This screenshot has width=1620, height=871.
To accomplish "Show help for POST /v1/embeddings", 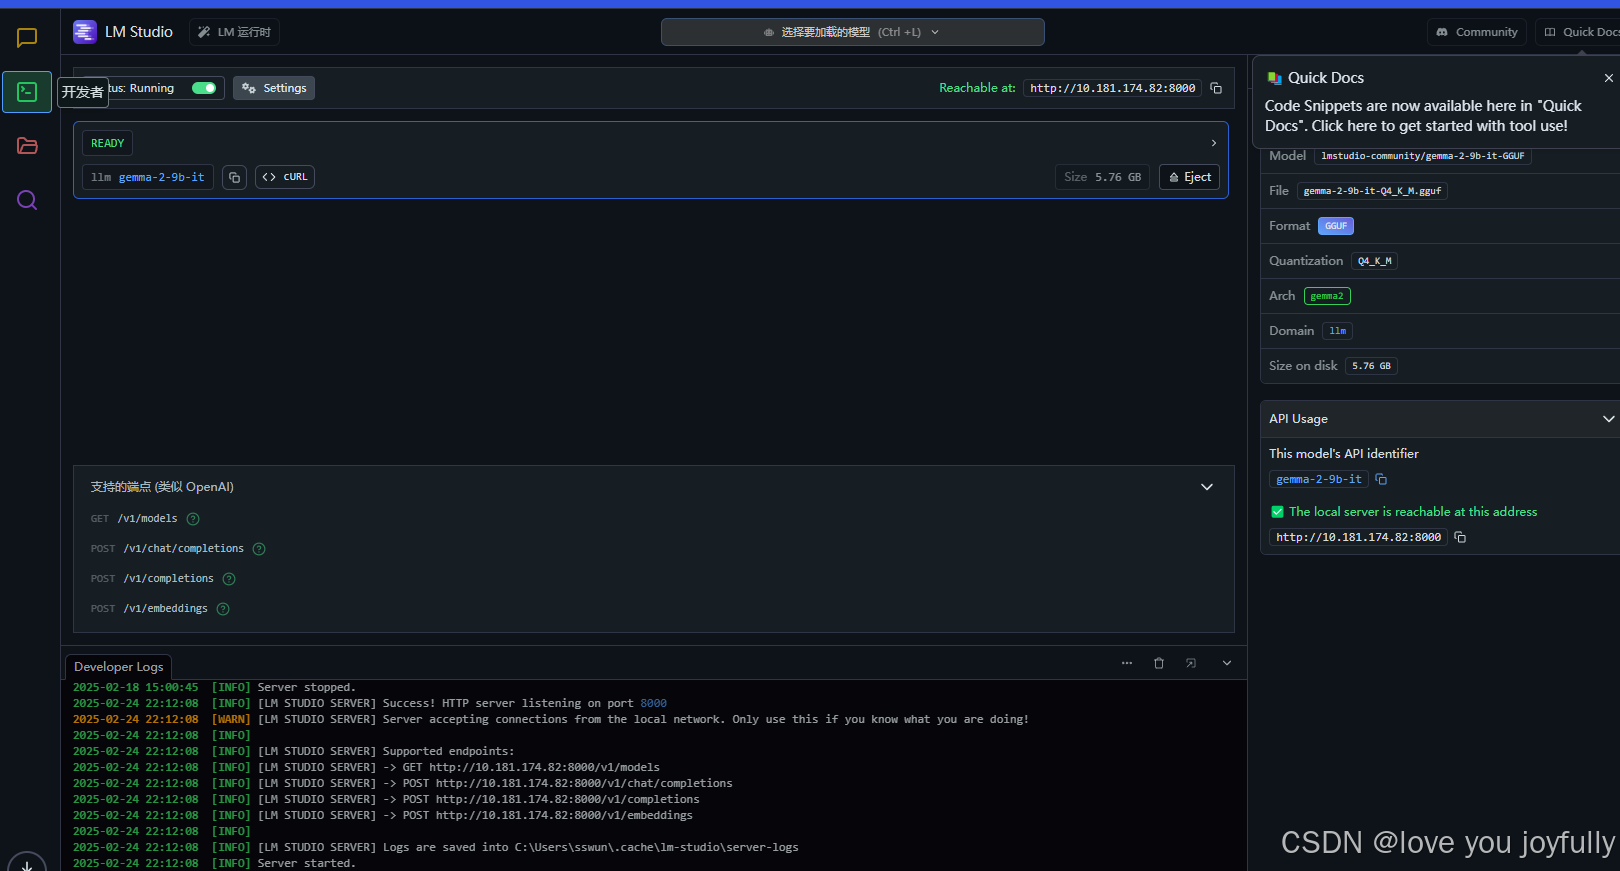I will pos(223,609).
